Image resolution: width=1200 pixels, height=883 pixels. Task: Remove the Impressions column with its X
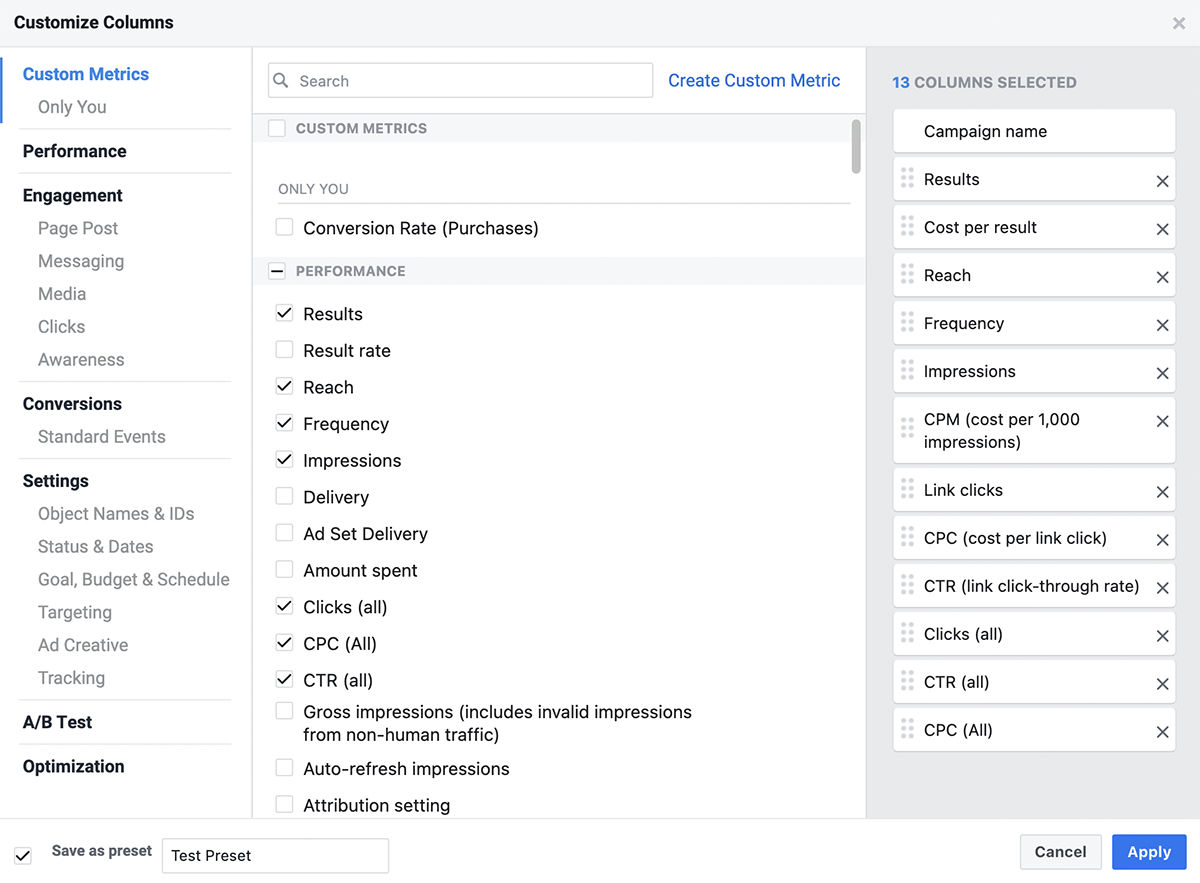[x=1162, y=373]
